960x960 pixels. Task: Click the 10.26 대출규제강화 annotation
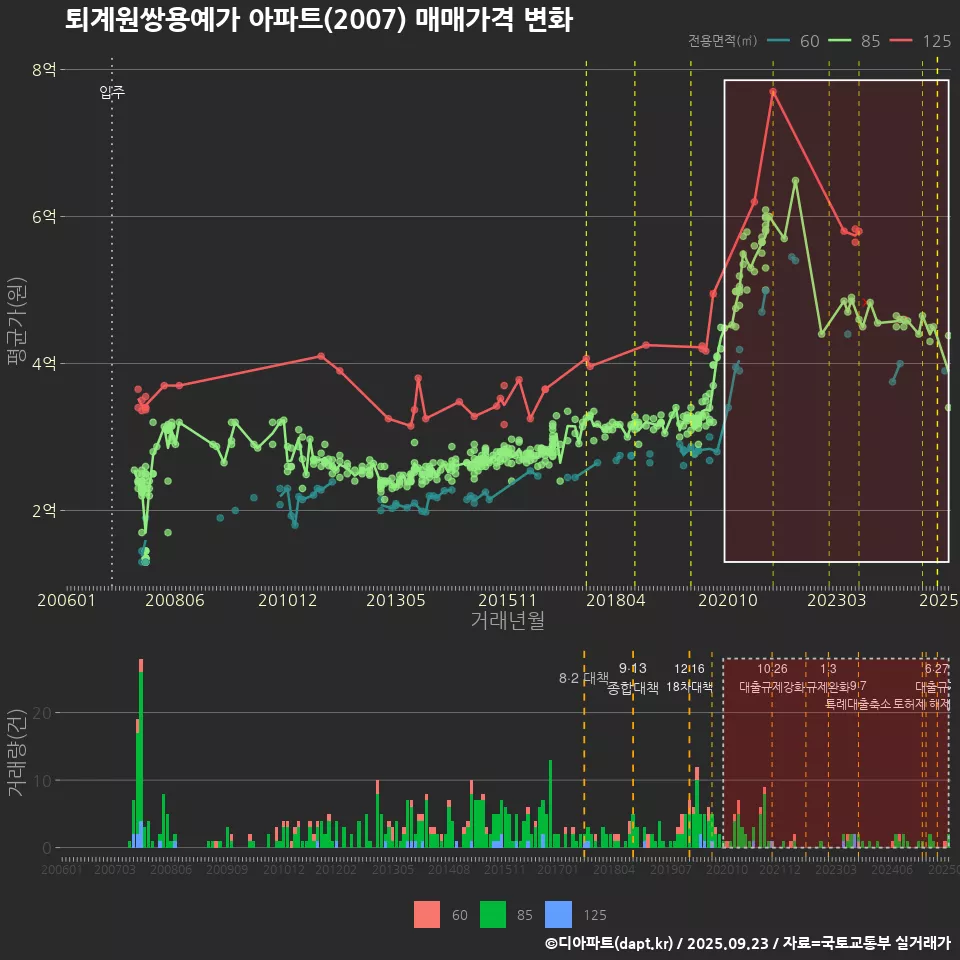[x=772, y=678]
